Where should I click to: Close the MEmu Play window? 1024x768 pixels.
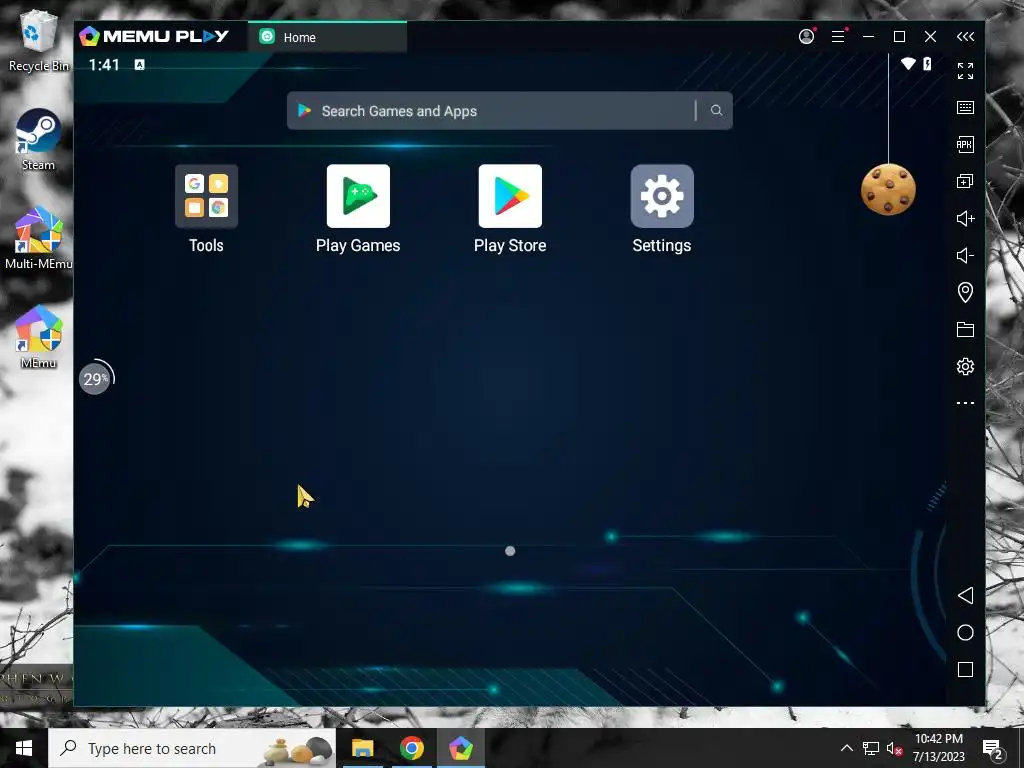pos(931,37)
